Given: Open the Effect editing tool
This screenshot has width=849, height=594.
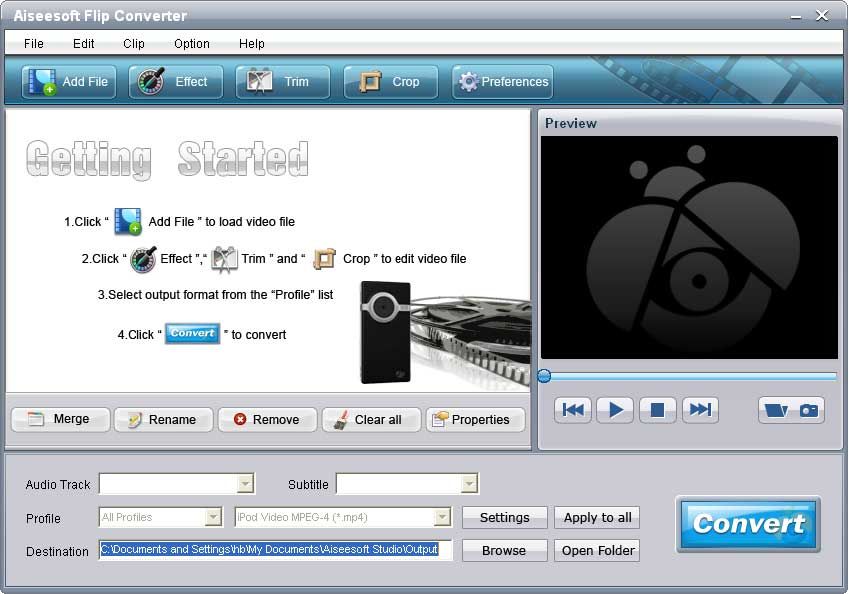Looking at the screenshot, I should pos(175,82).
